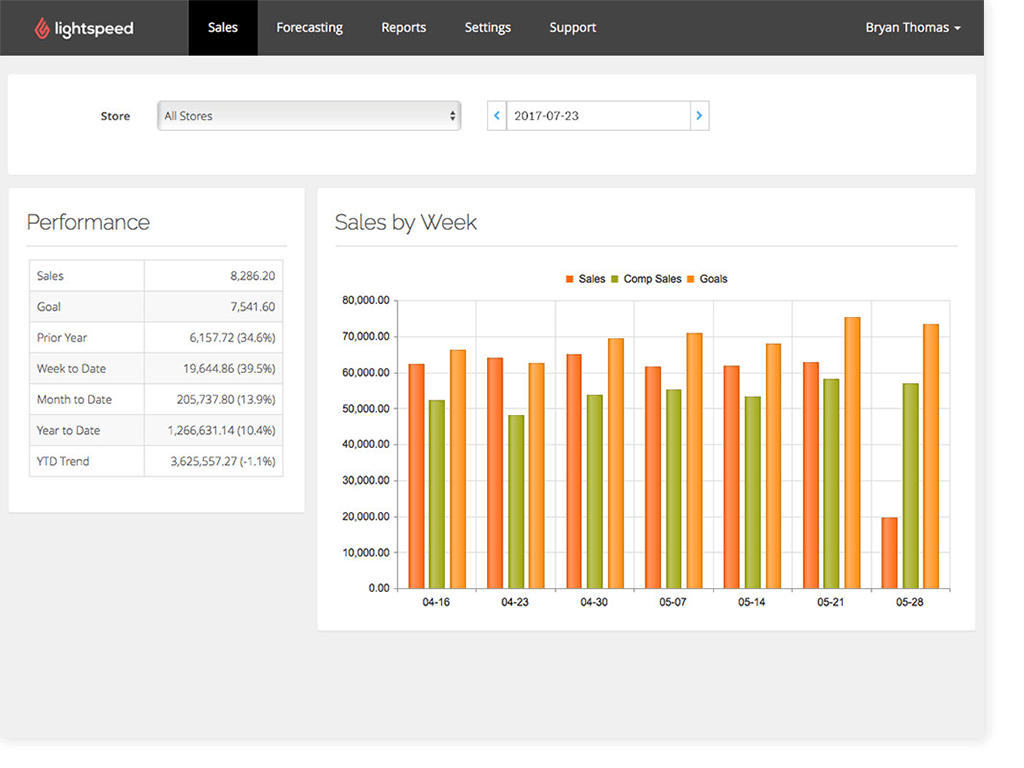Advance to next date with right arrow
The image size is (1024, 768).
tap(699, 116)
